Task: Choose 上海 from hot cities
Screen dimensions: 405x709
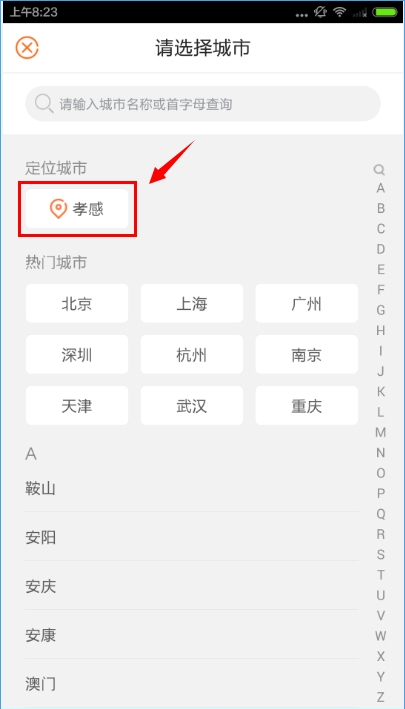Action: (x=192, y=303)
